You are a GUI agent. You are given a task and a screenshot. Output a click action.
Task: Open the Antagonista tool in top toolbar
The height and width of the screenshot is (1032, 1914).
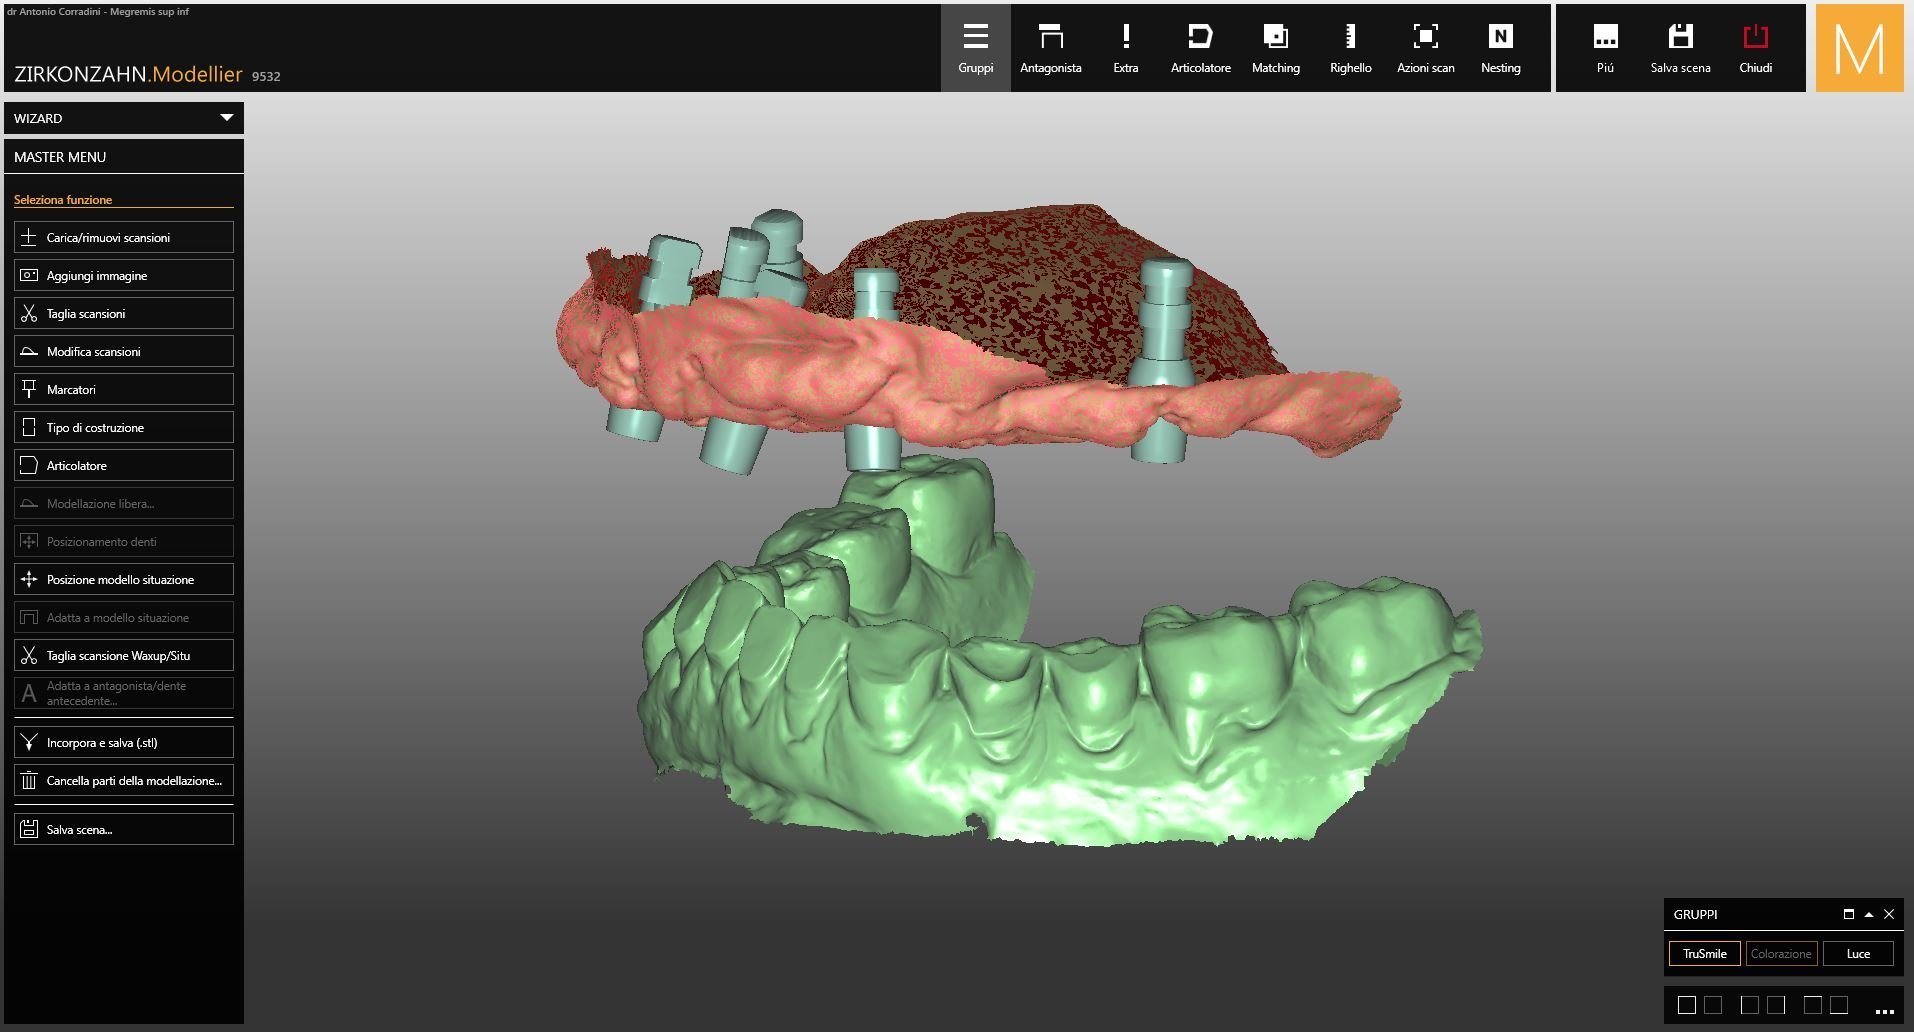coord(1050,48)
